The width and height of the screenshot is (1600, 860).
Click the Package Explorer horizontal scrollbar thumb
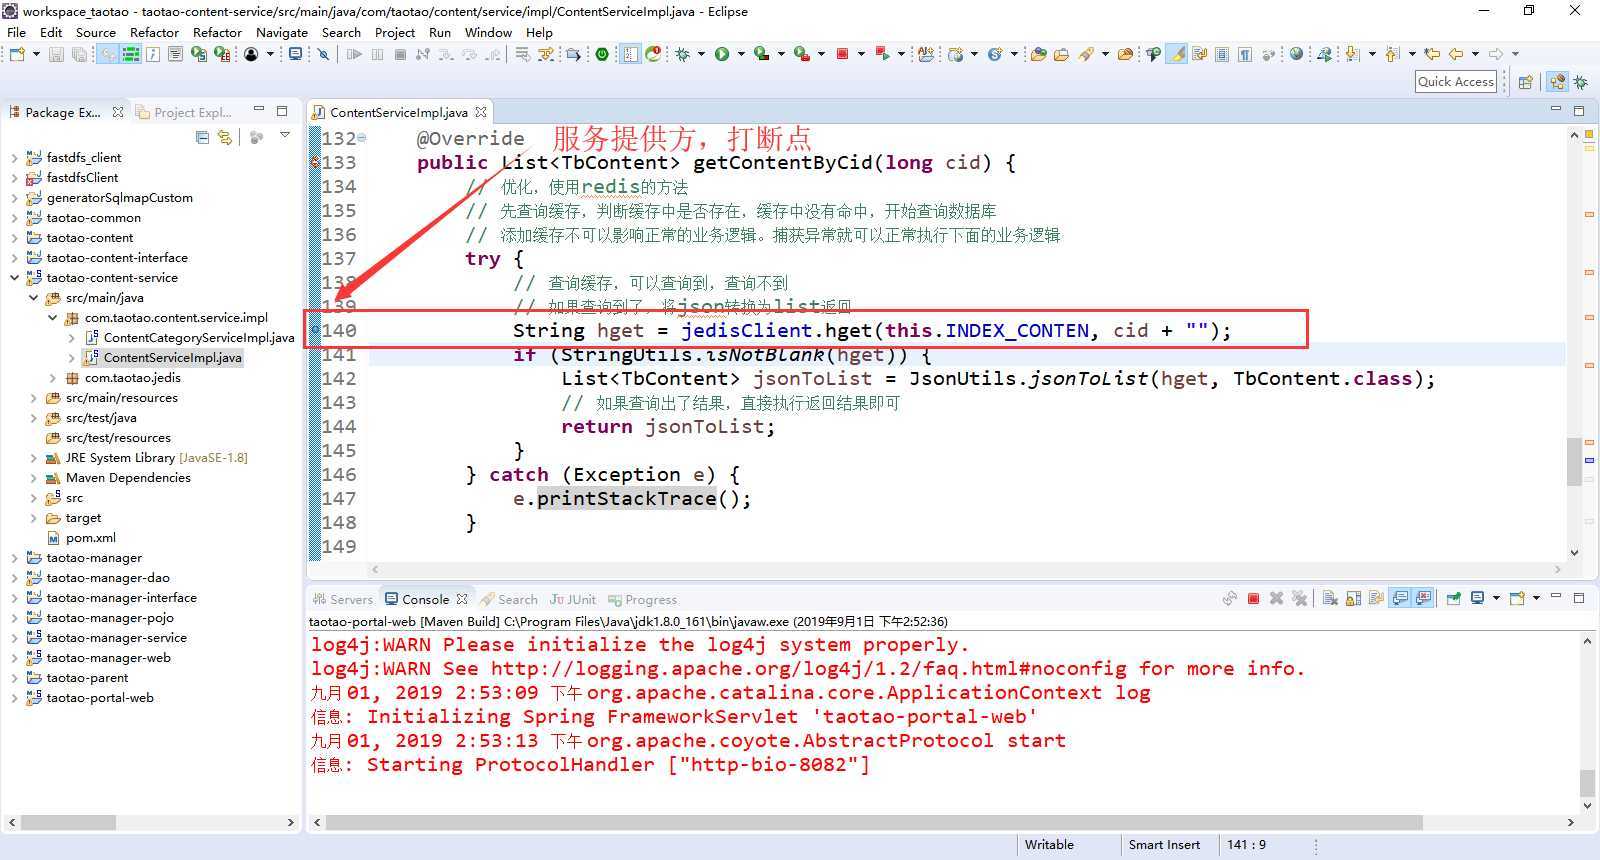(x=69, y=822)
